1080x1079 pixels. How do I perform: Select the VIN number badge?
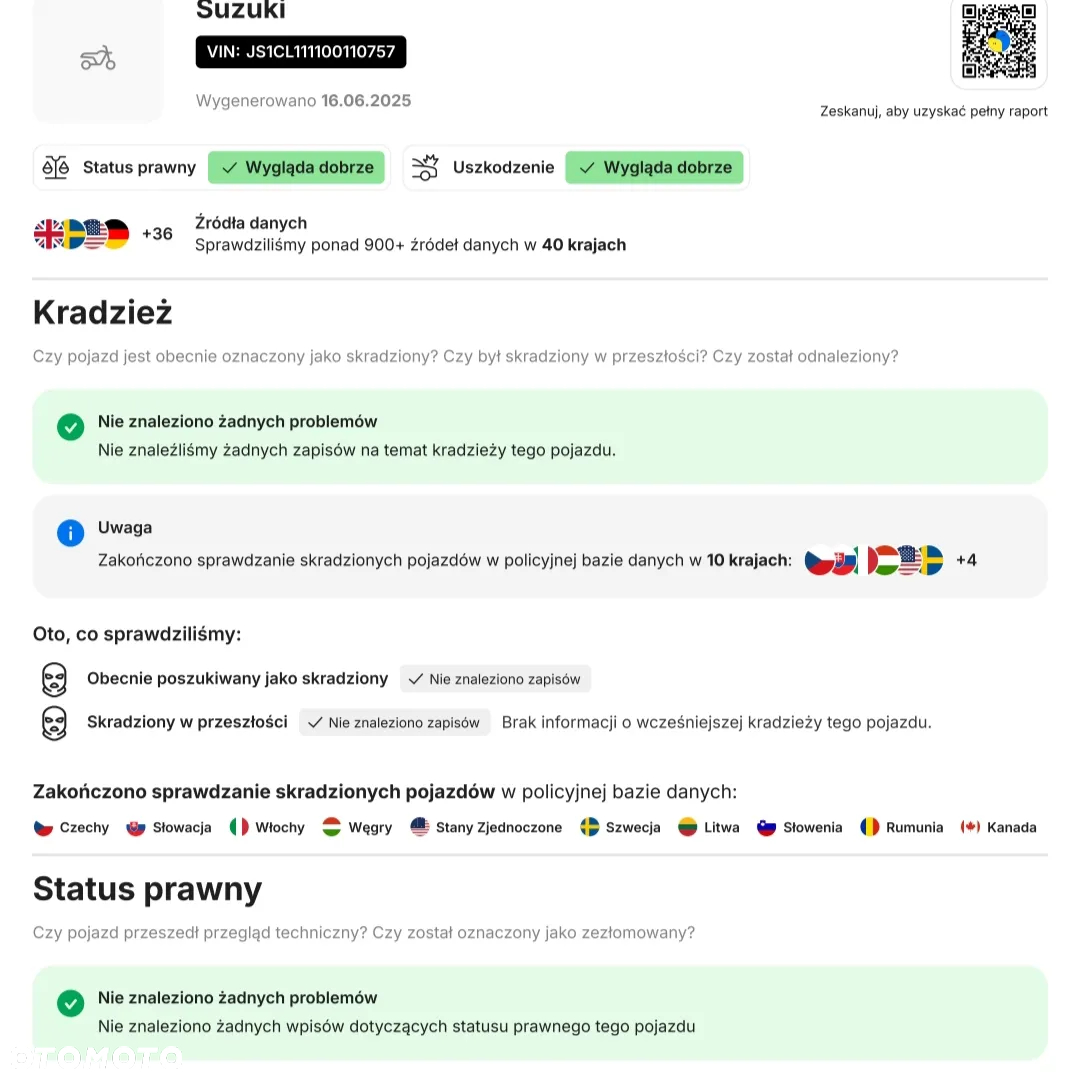click(301, 52)
